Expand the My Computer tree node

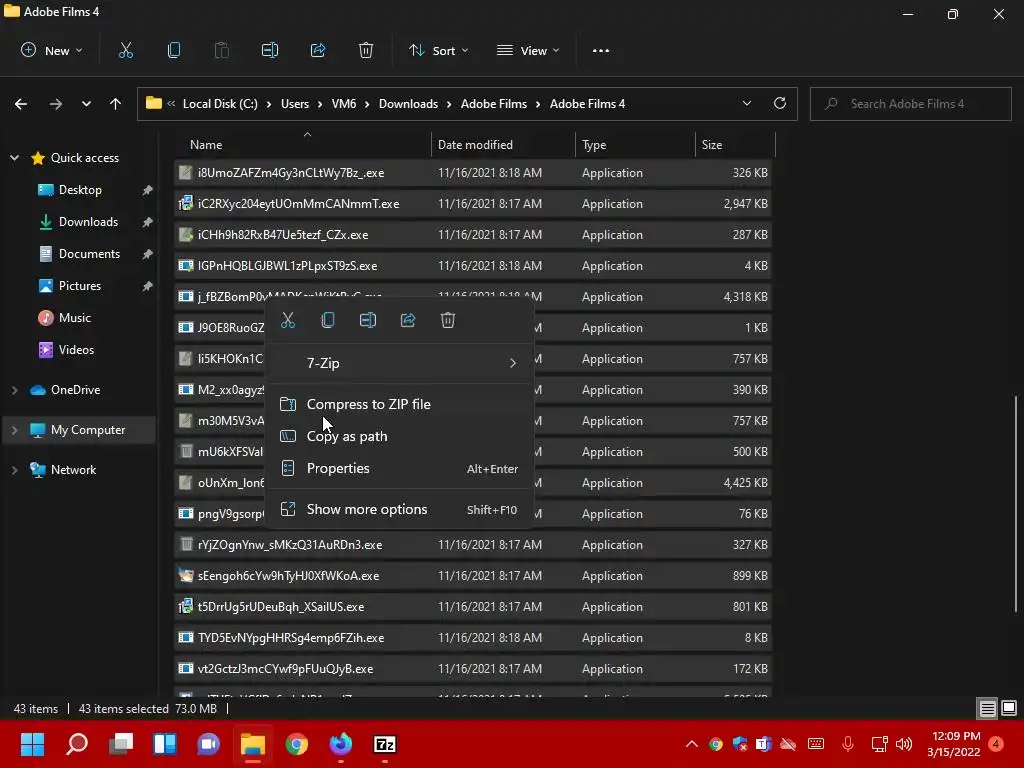tap(14, 430)
